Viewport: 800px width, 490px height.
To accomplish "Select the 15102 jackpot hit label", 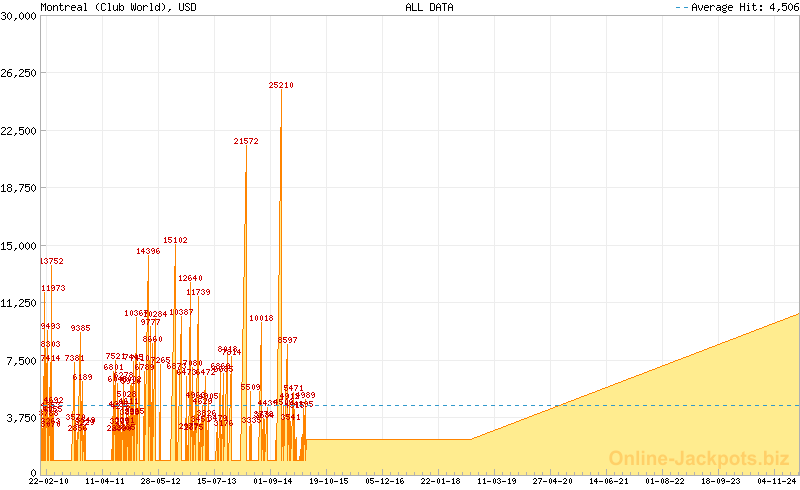I will (175, 241).
